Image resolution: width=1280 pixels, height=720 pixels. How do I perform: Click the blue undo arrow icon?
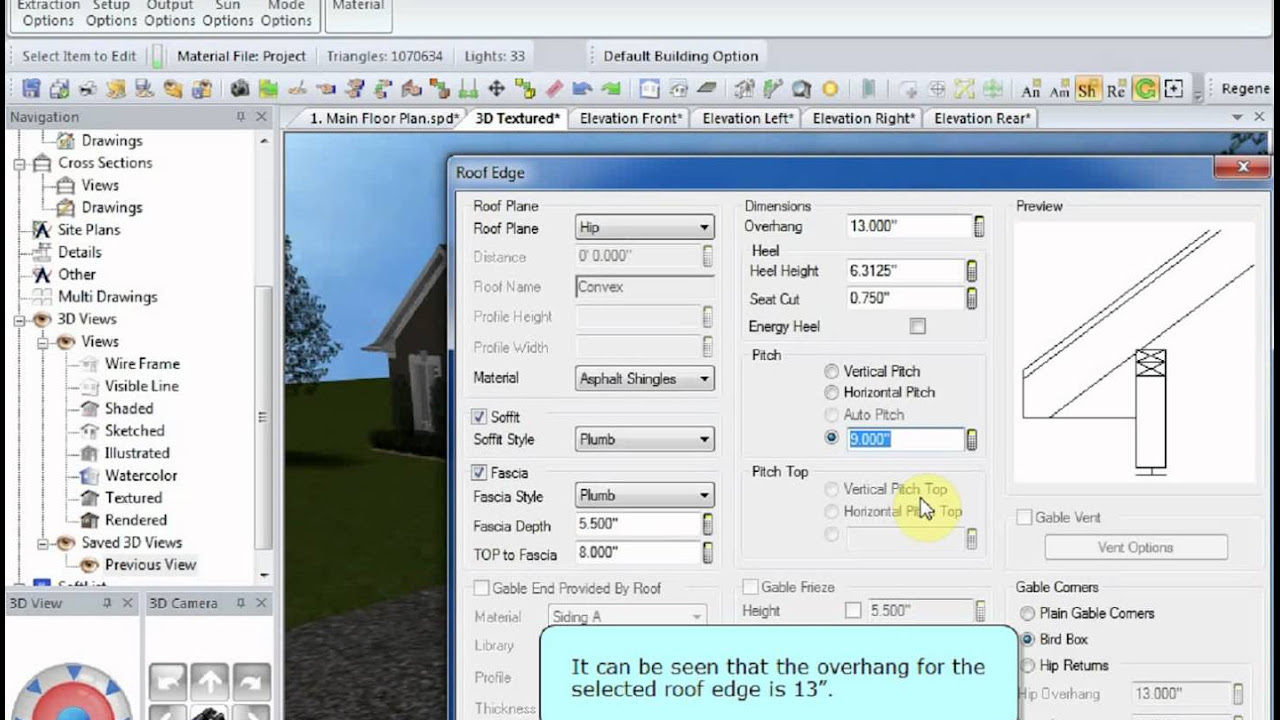pyautogui.click(x=582, y=89)
